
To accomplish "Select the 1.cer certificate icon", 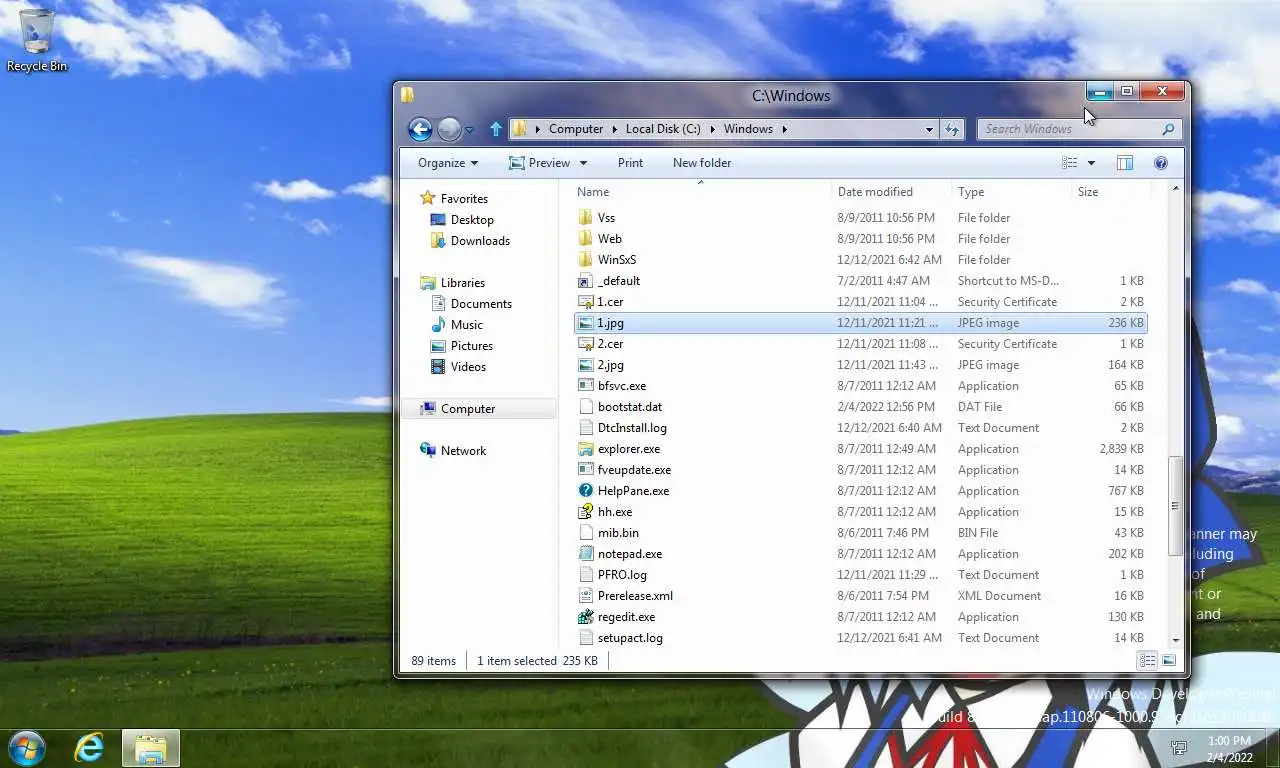I will [586, 302].
